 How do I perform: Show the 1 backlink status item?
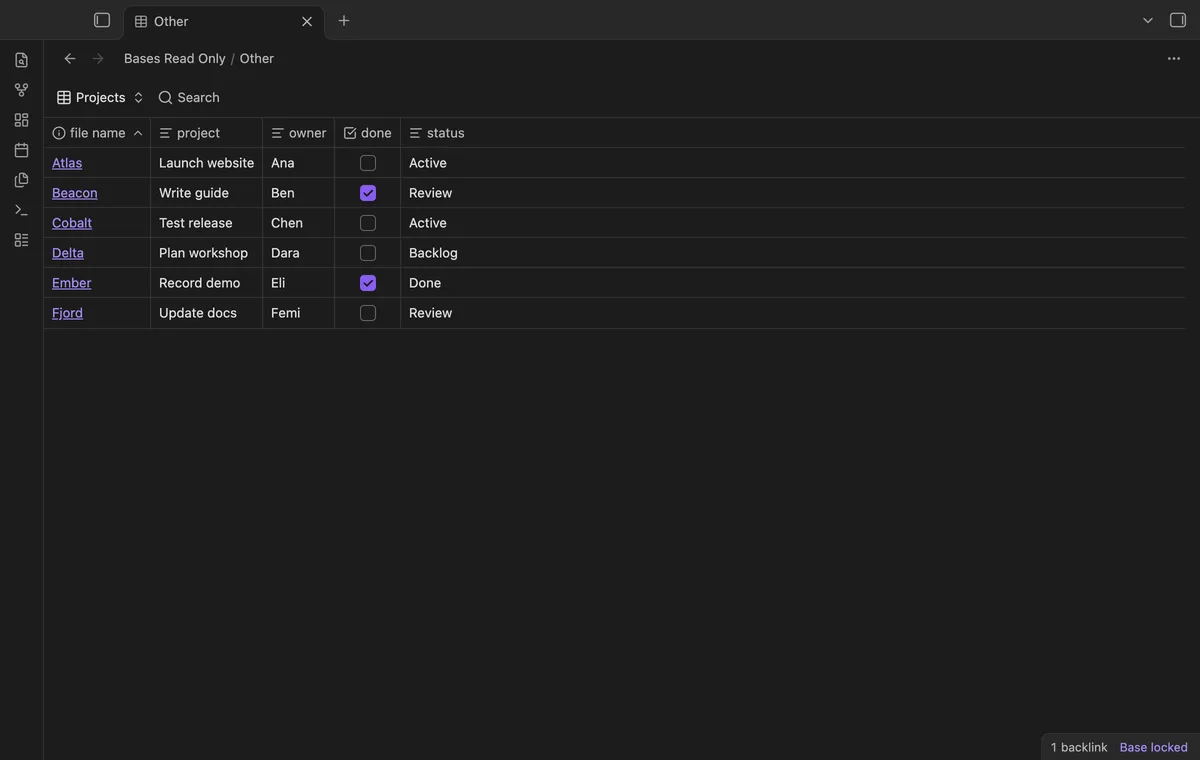tap(1079, 747)
